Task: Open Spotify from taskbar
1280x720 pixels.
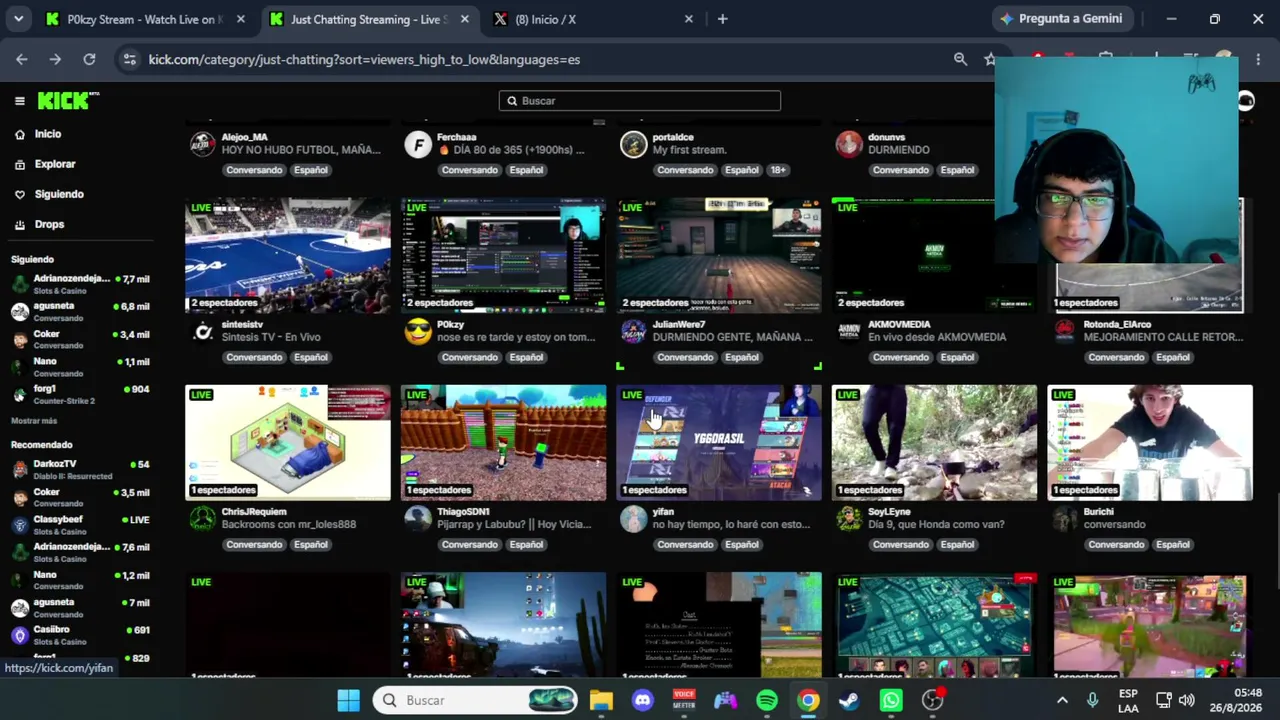Action: point(767,700)
